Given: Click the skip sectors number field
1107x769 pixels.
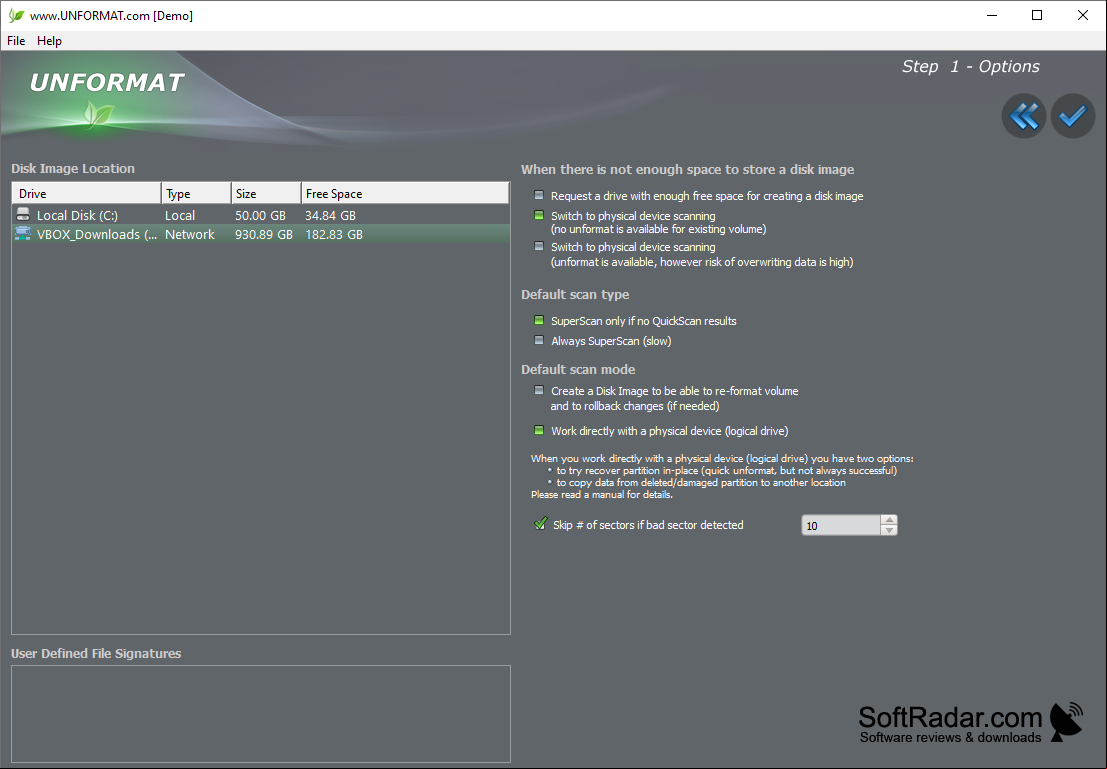Looking at the screenshot, I should (842, 525).
